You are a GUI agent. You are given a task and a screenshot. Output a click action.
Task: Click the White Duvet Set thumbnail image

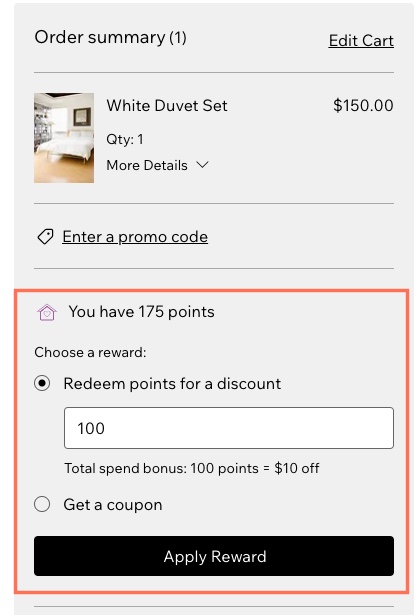64,138
